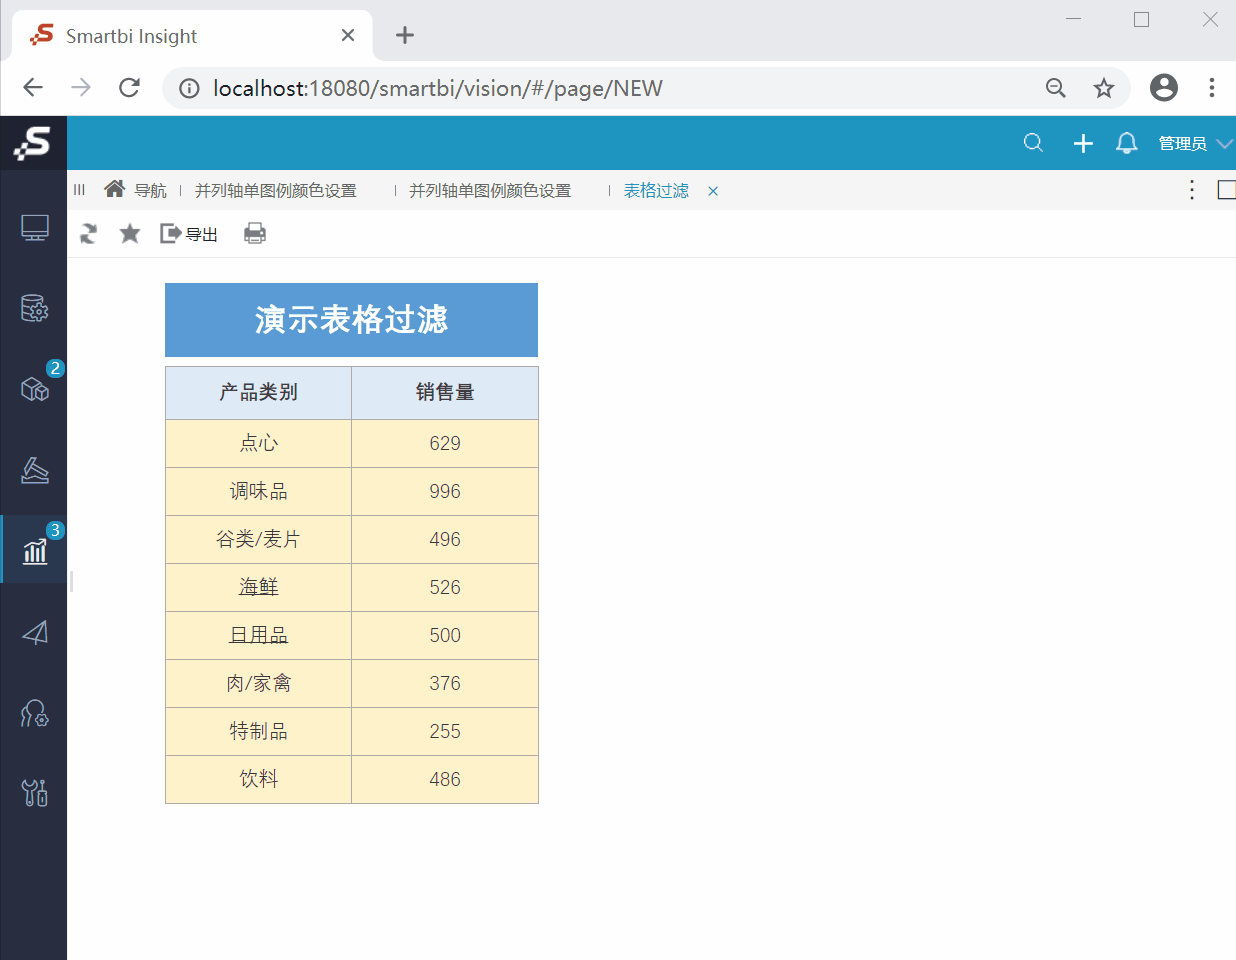Click the 导出 export button
This screenshot has height=960, width=1236.
(x=189, y=234)
